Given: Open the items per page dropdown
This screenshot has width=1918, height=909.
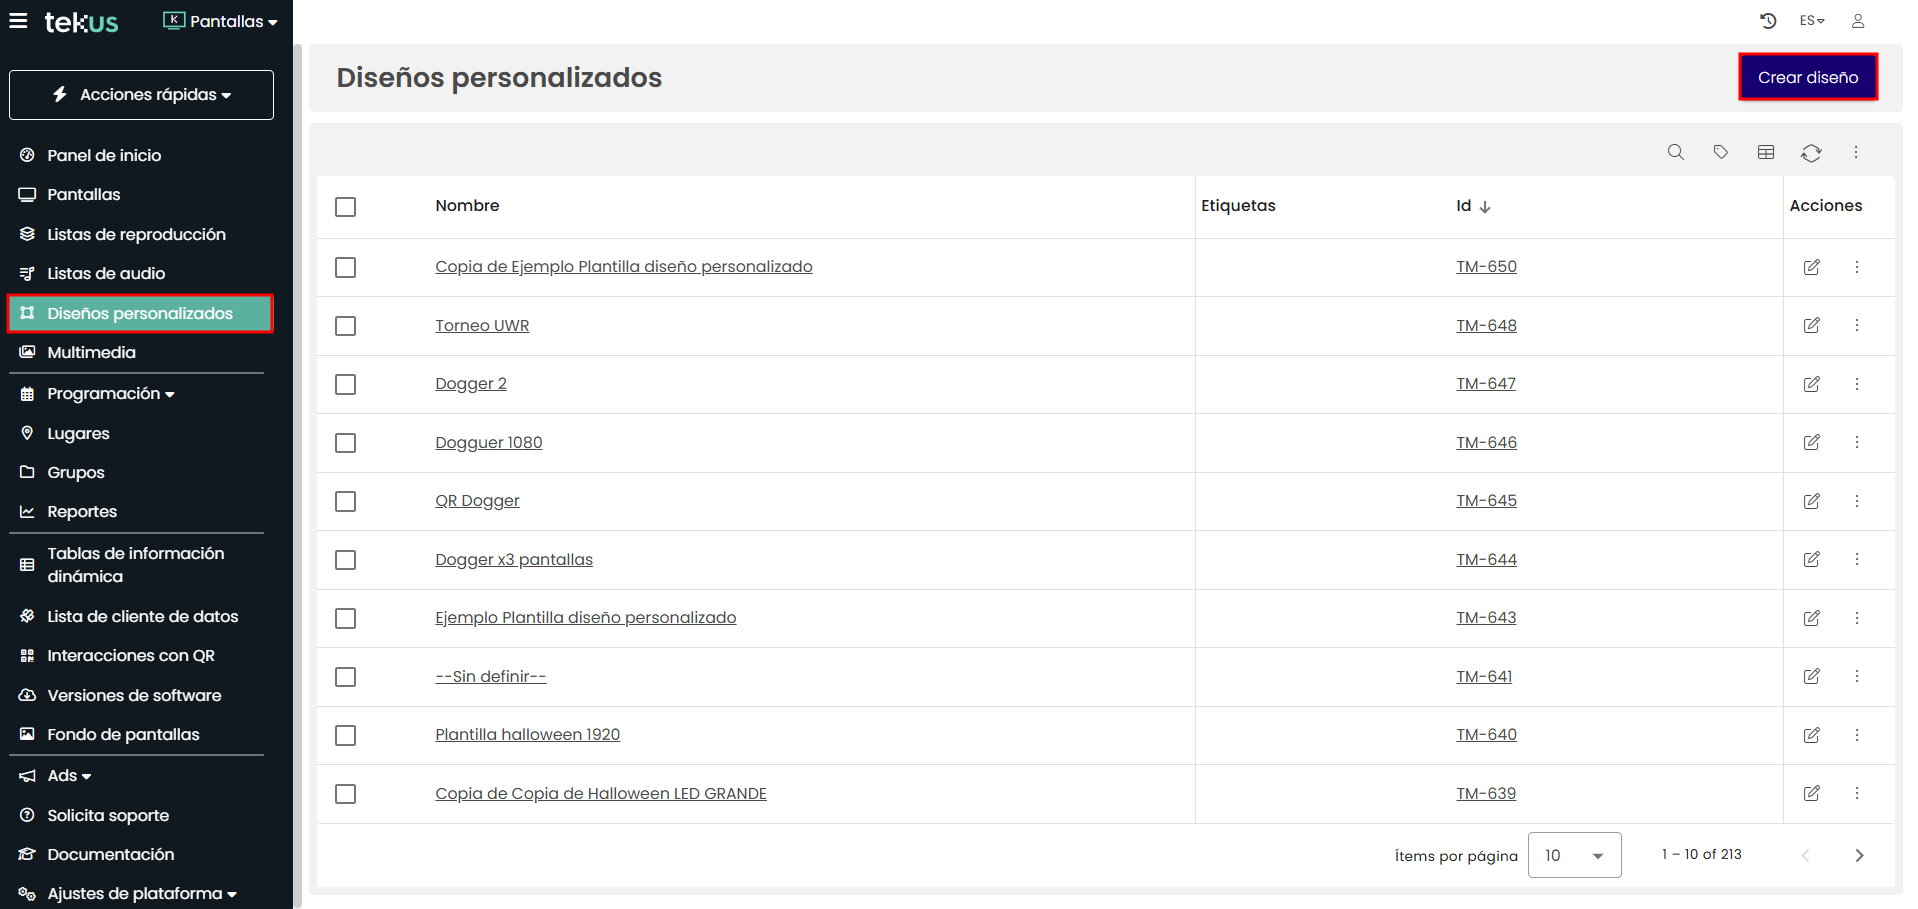Looking at the screenshot, I should point(1574,855).
